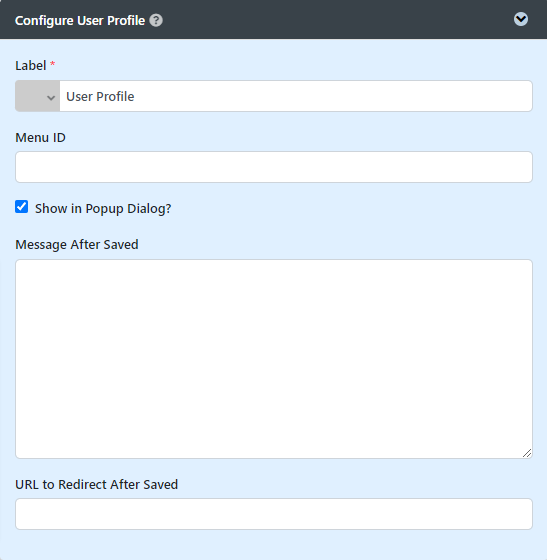Click the 'Label' field caption
Image resolution: width=547 pixels, height=560 pixels.
point(31,66)
